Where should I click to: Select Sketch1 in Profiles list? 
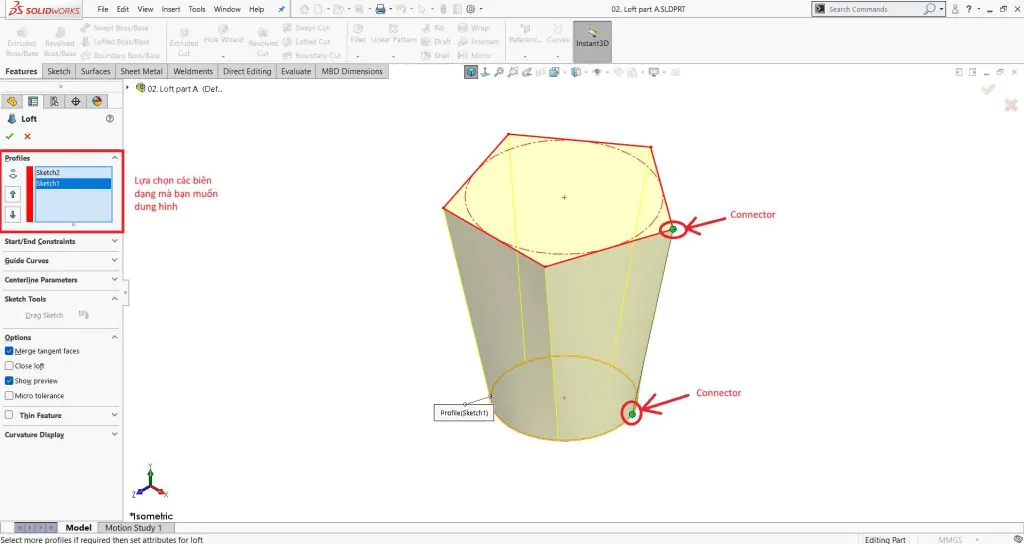(x=73, y=184)
